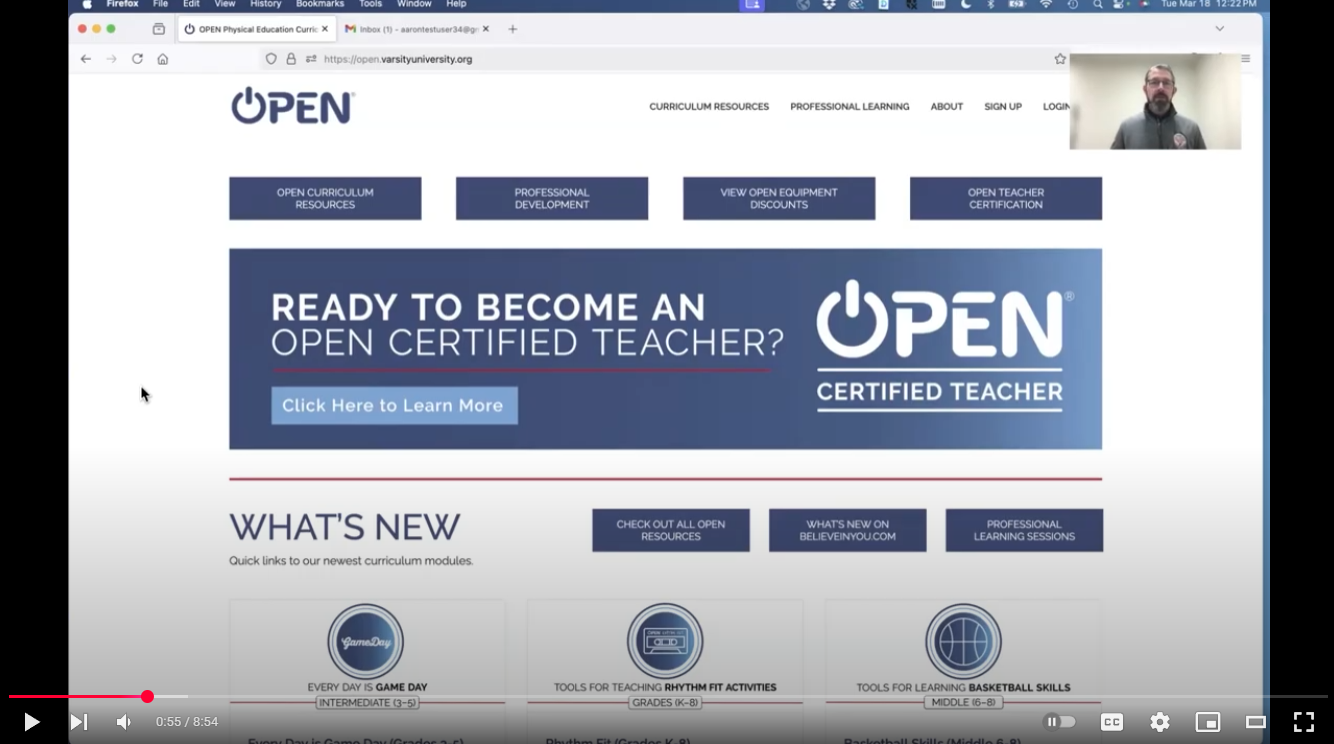Open Spotlight search in menu bar

(1098, 5)
